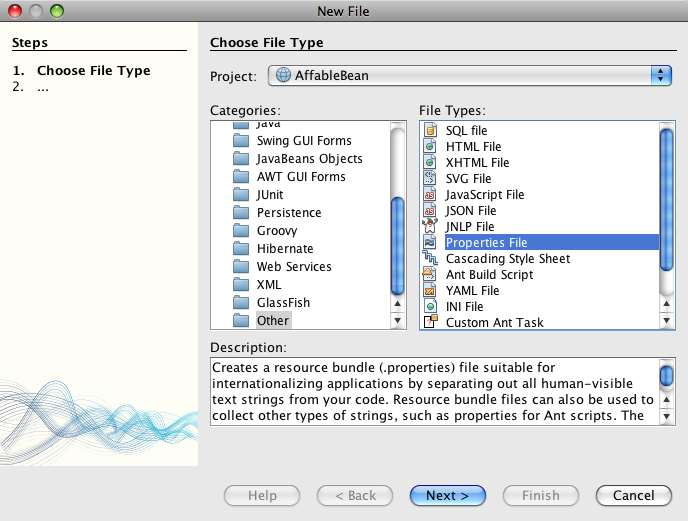Click the Custom Ant Task icon
The image size is (688, 521).
coord(431,323)
